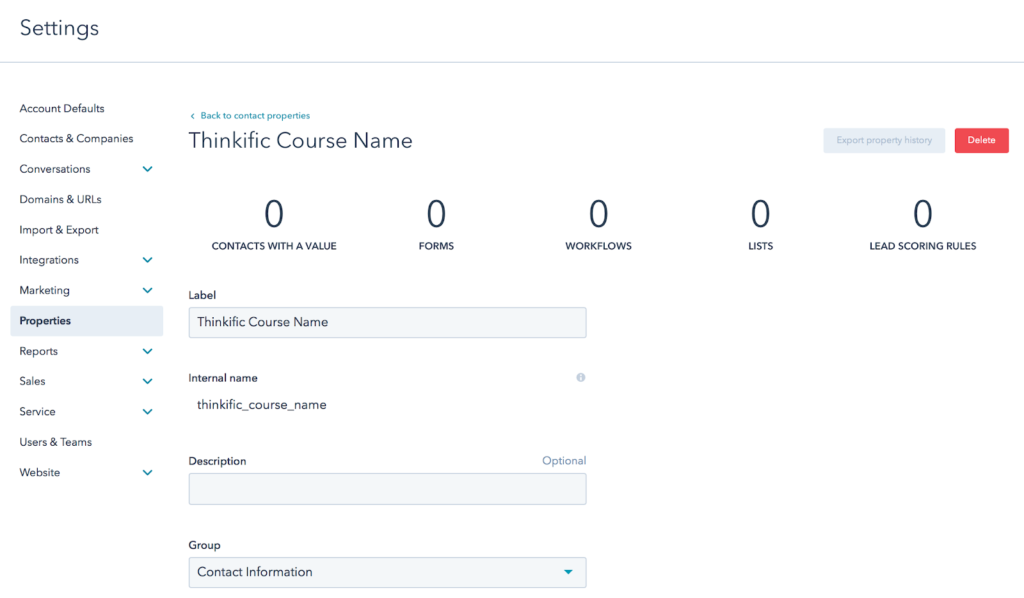The height and width of the screenshot is (598, 1024).
Task: Click the Forms count
Action: point(436,214)
